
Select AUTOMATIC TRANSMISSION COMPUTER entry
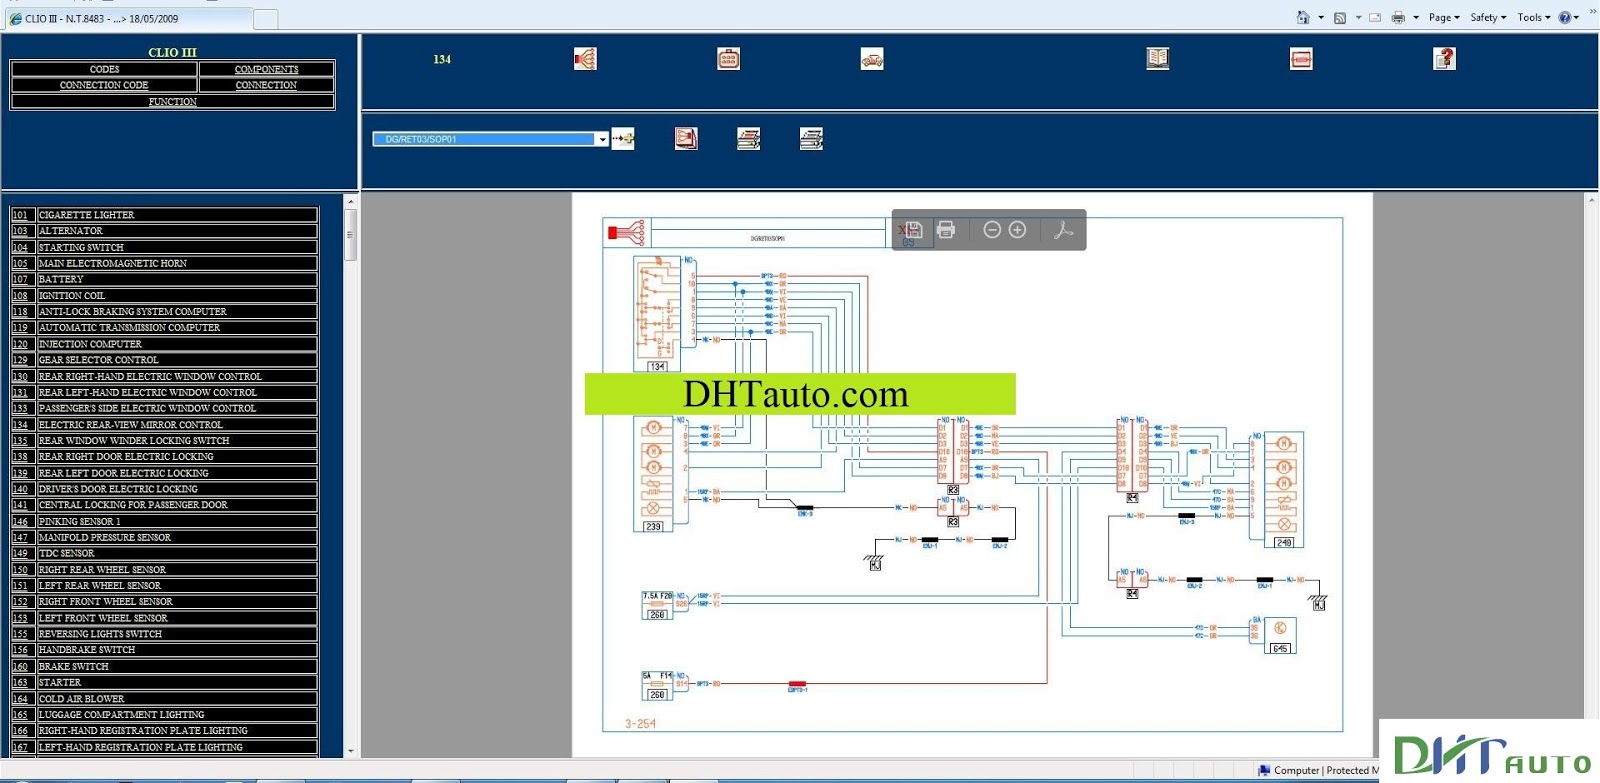(177, 327)
